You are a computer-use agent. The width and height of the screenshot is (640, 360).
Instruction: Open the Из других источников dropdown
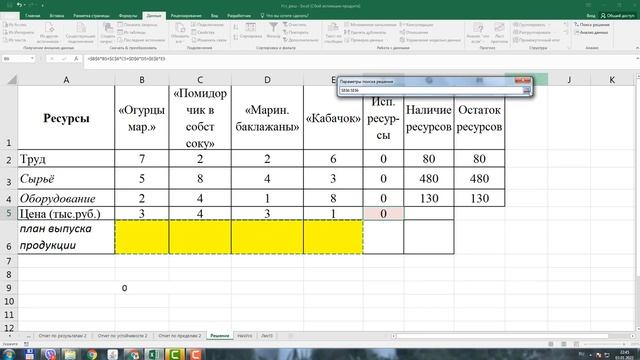coord(49,33)
